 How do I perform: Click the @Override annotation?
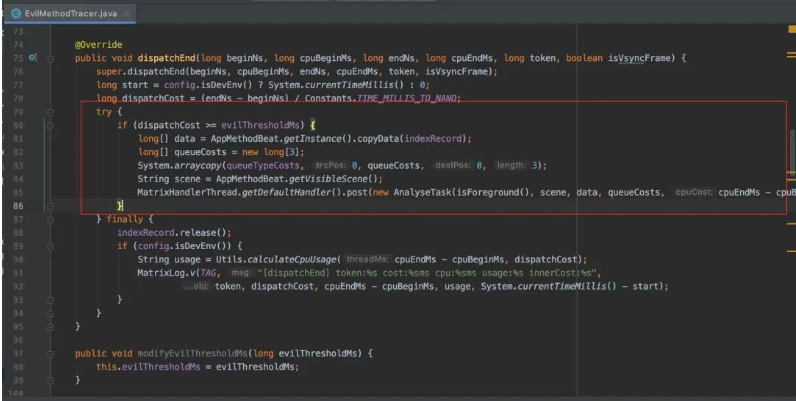click(x=98, y=45)
